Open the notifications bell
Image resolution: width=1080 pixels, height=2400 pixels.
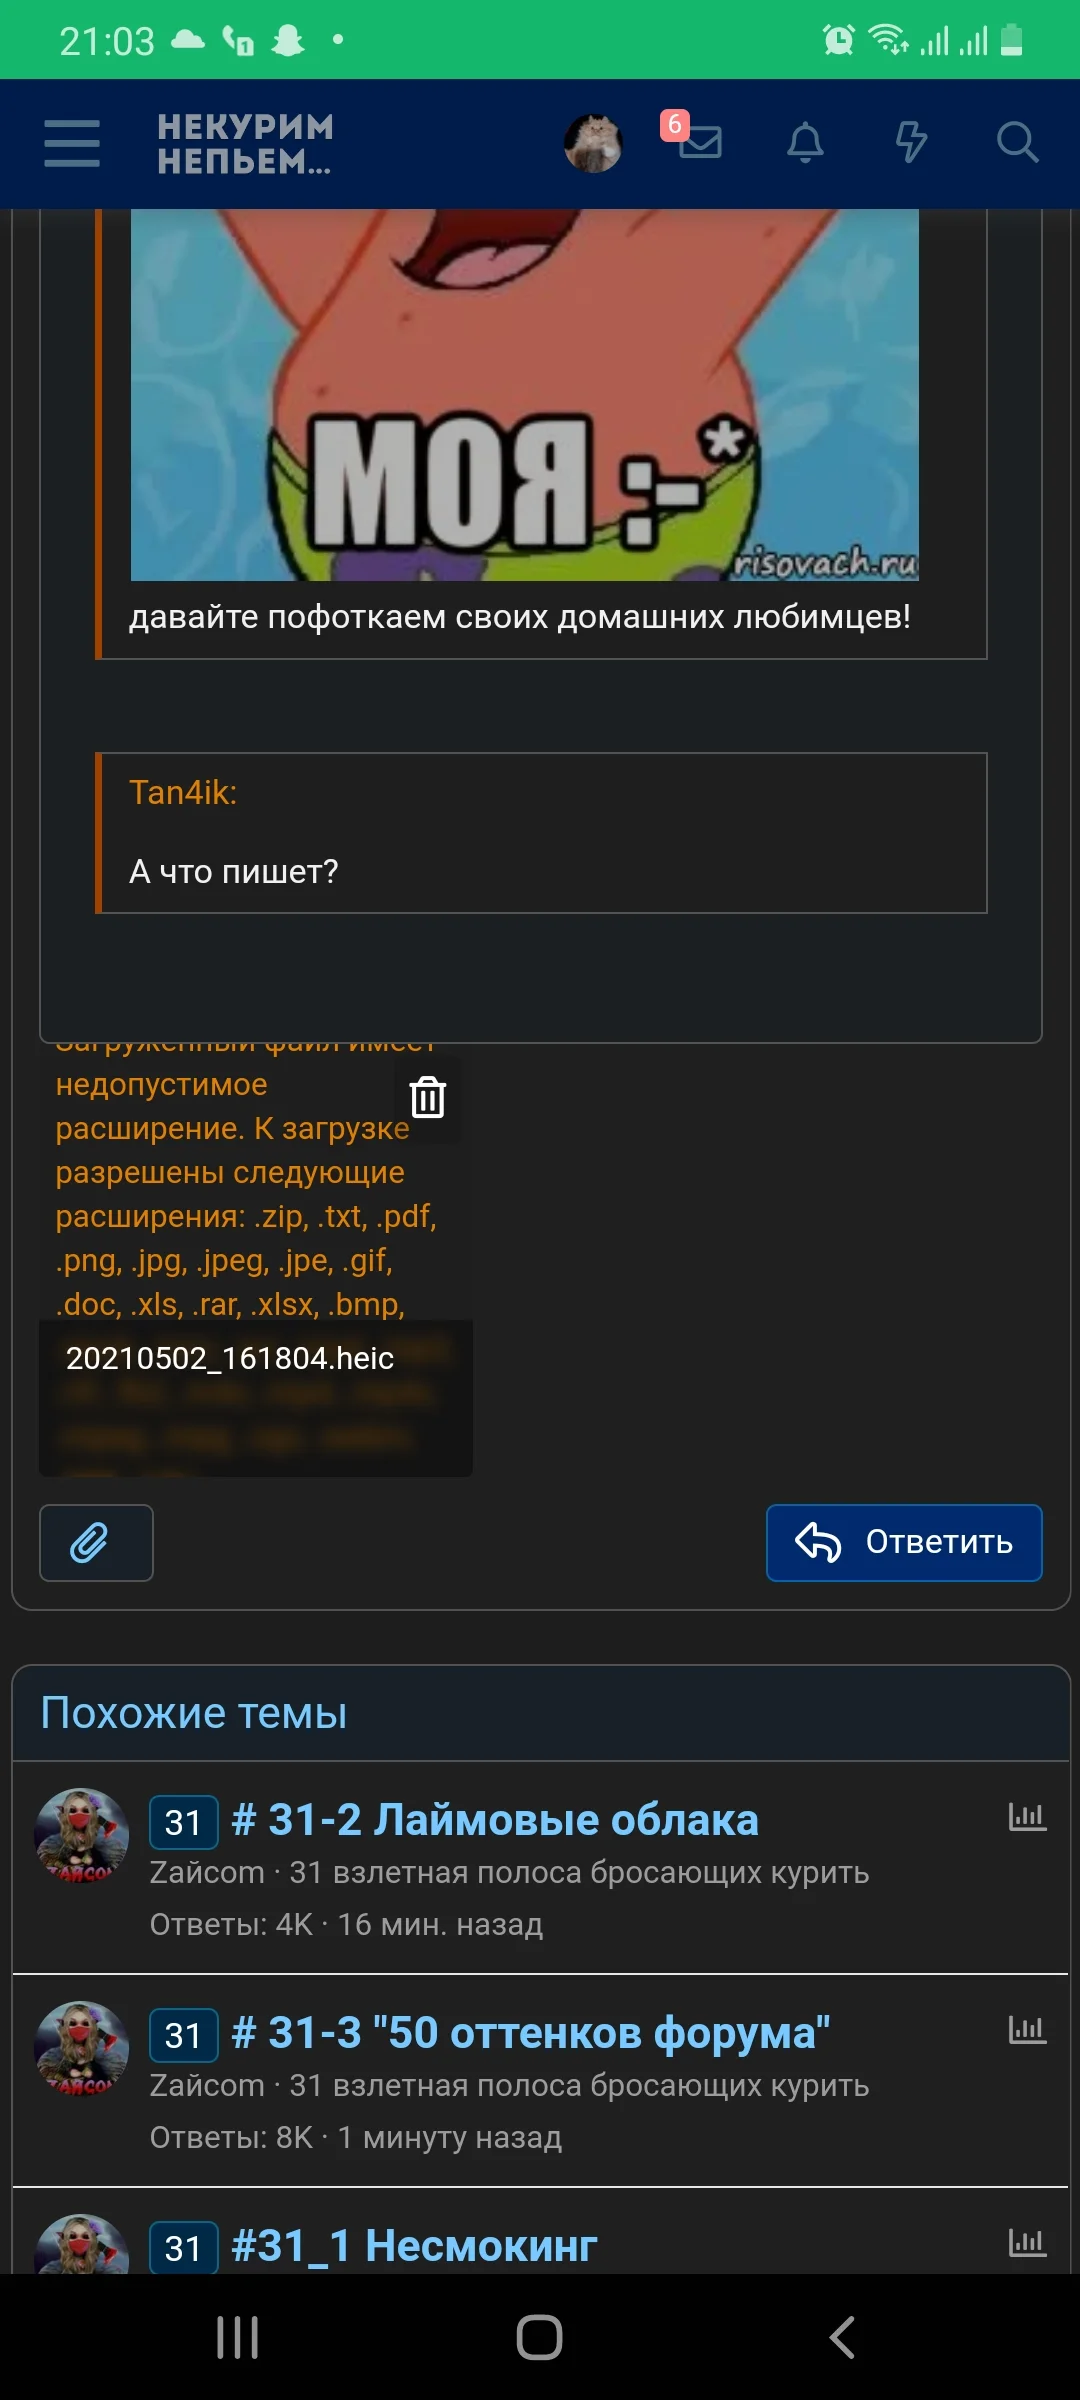point(805,143)
